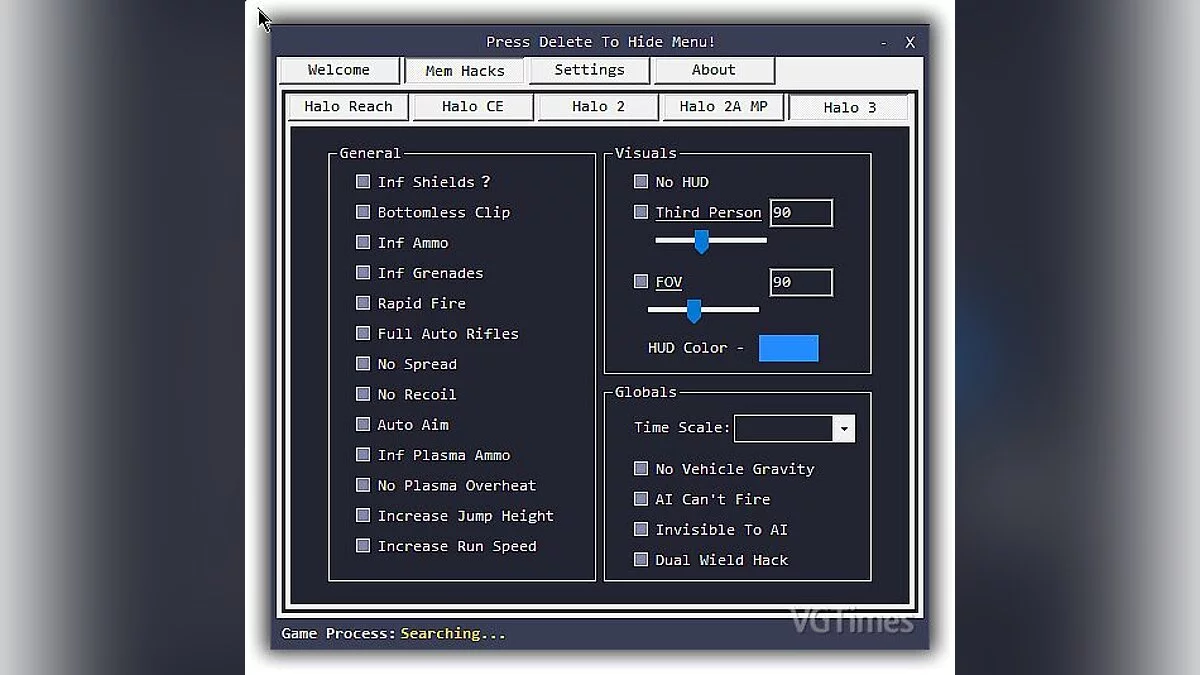Tick Increase Run Speed checkbox
The height and width of the screenshot is (675, 1200).
(363, 546)
